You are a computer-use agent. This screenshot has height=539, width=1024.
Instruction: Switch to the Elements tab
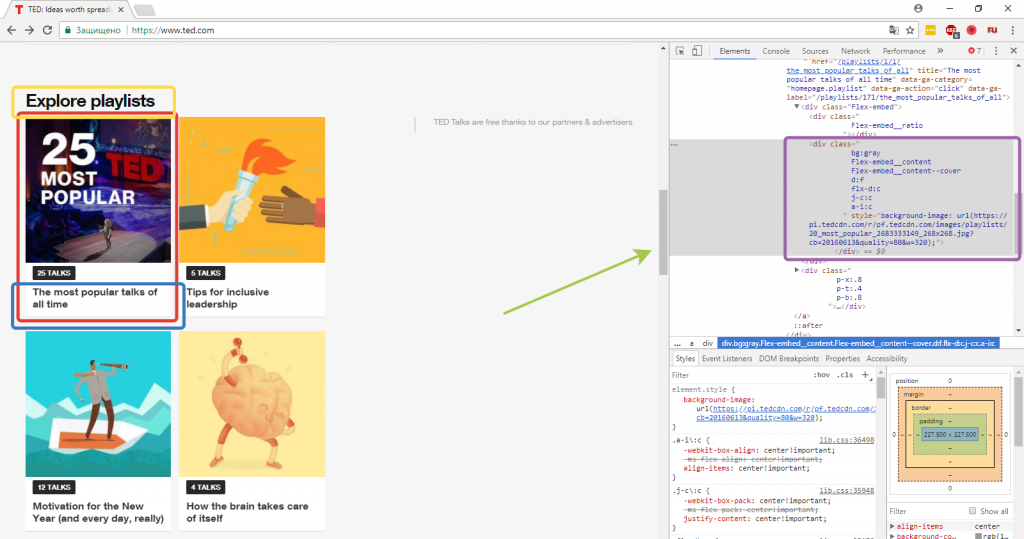(x=735, y=51)
